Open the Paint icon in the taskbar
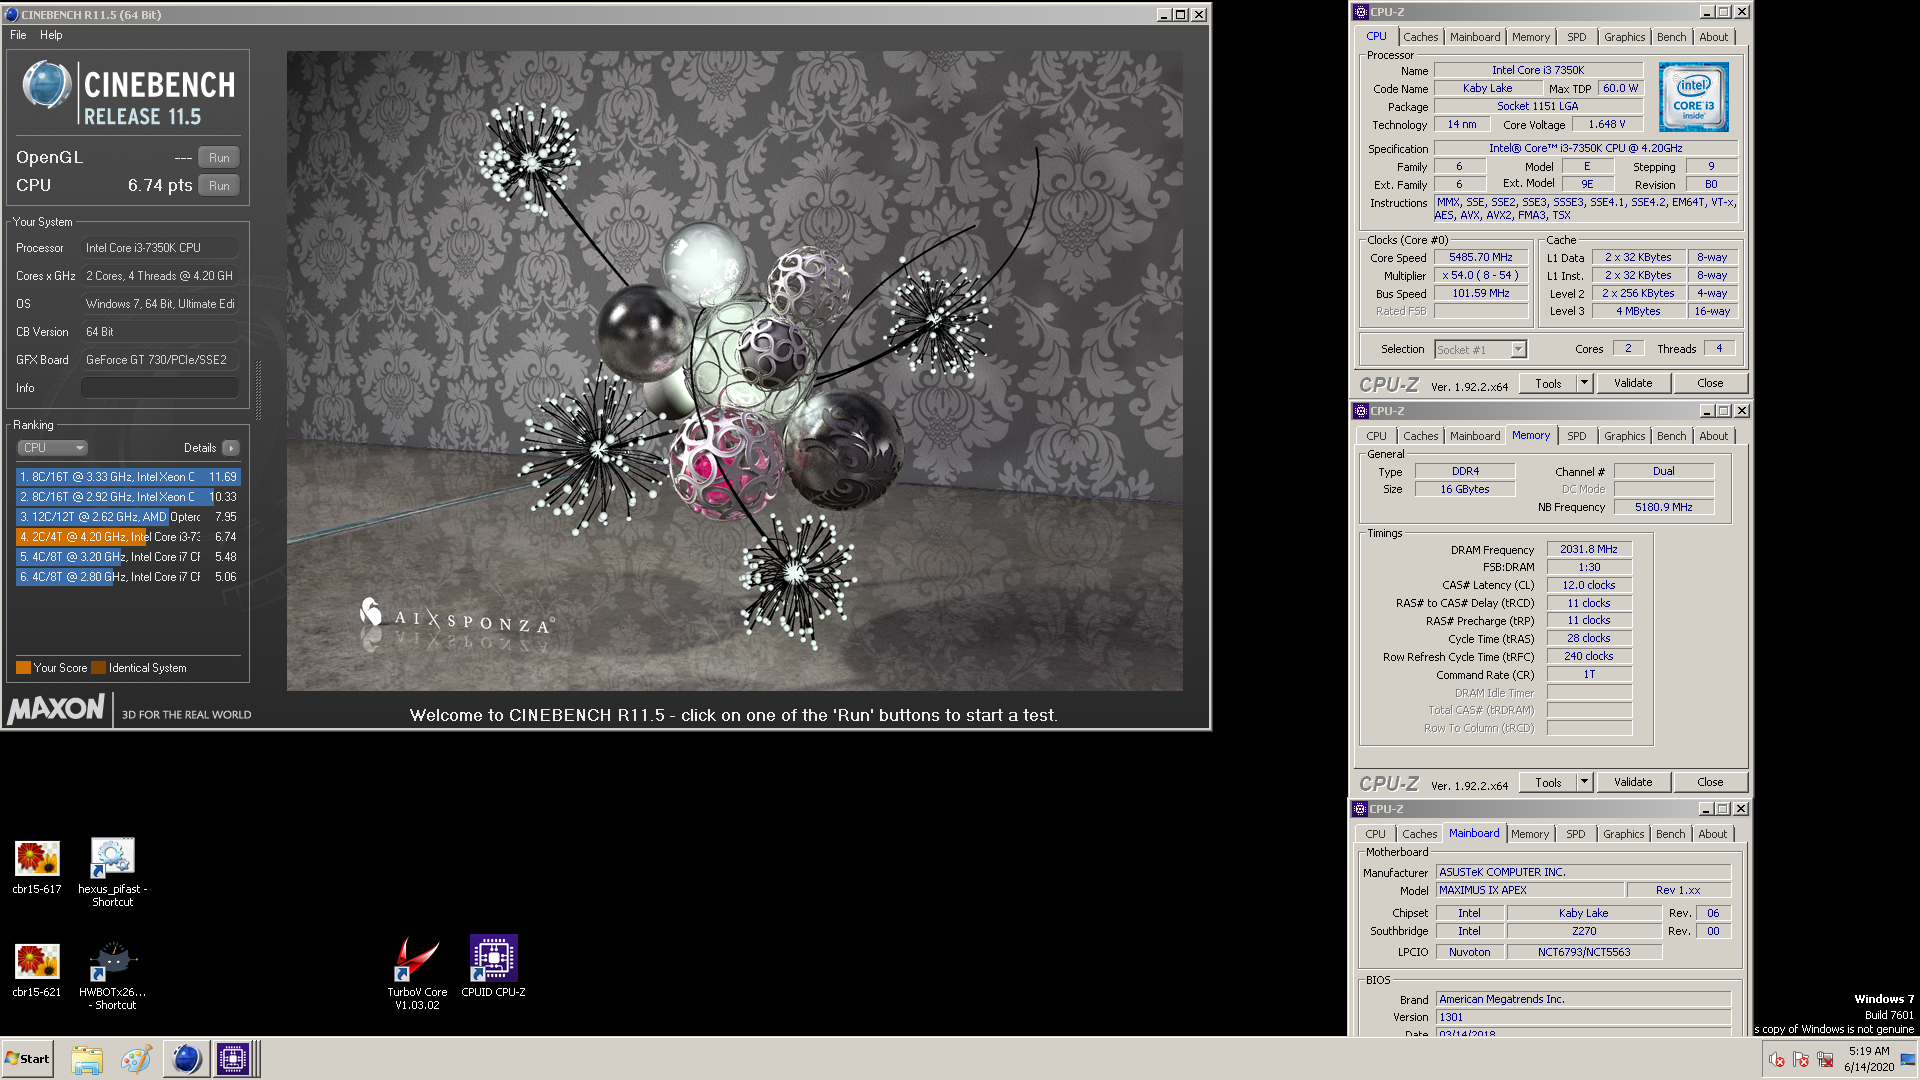Screen dimensions: 1920x1080 (136, 1059)
